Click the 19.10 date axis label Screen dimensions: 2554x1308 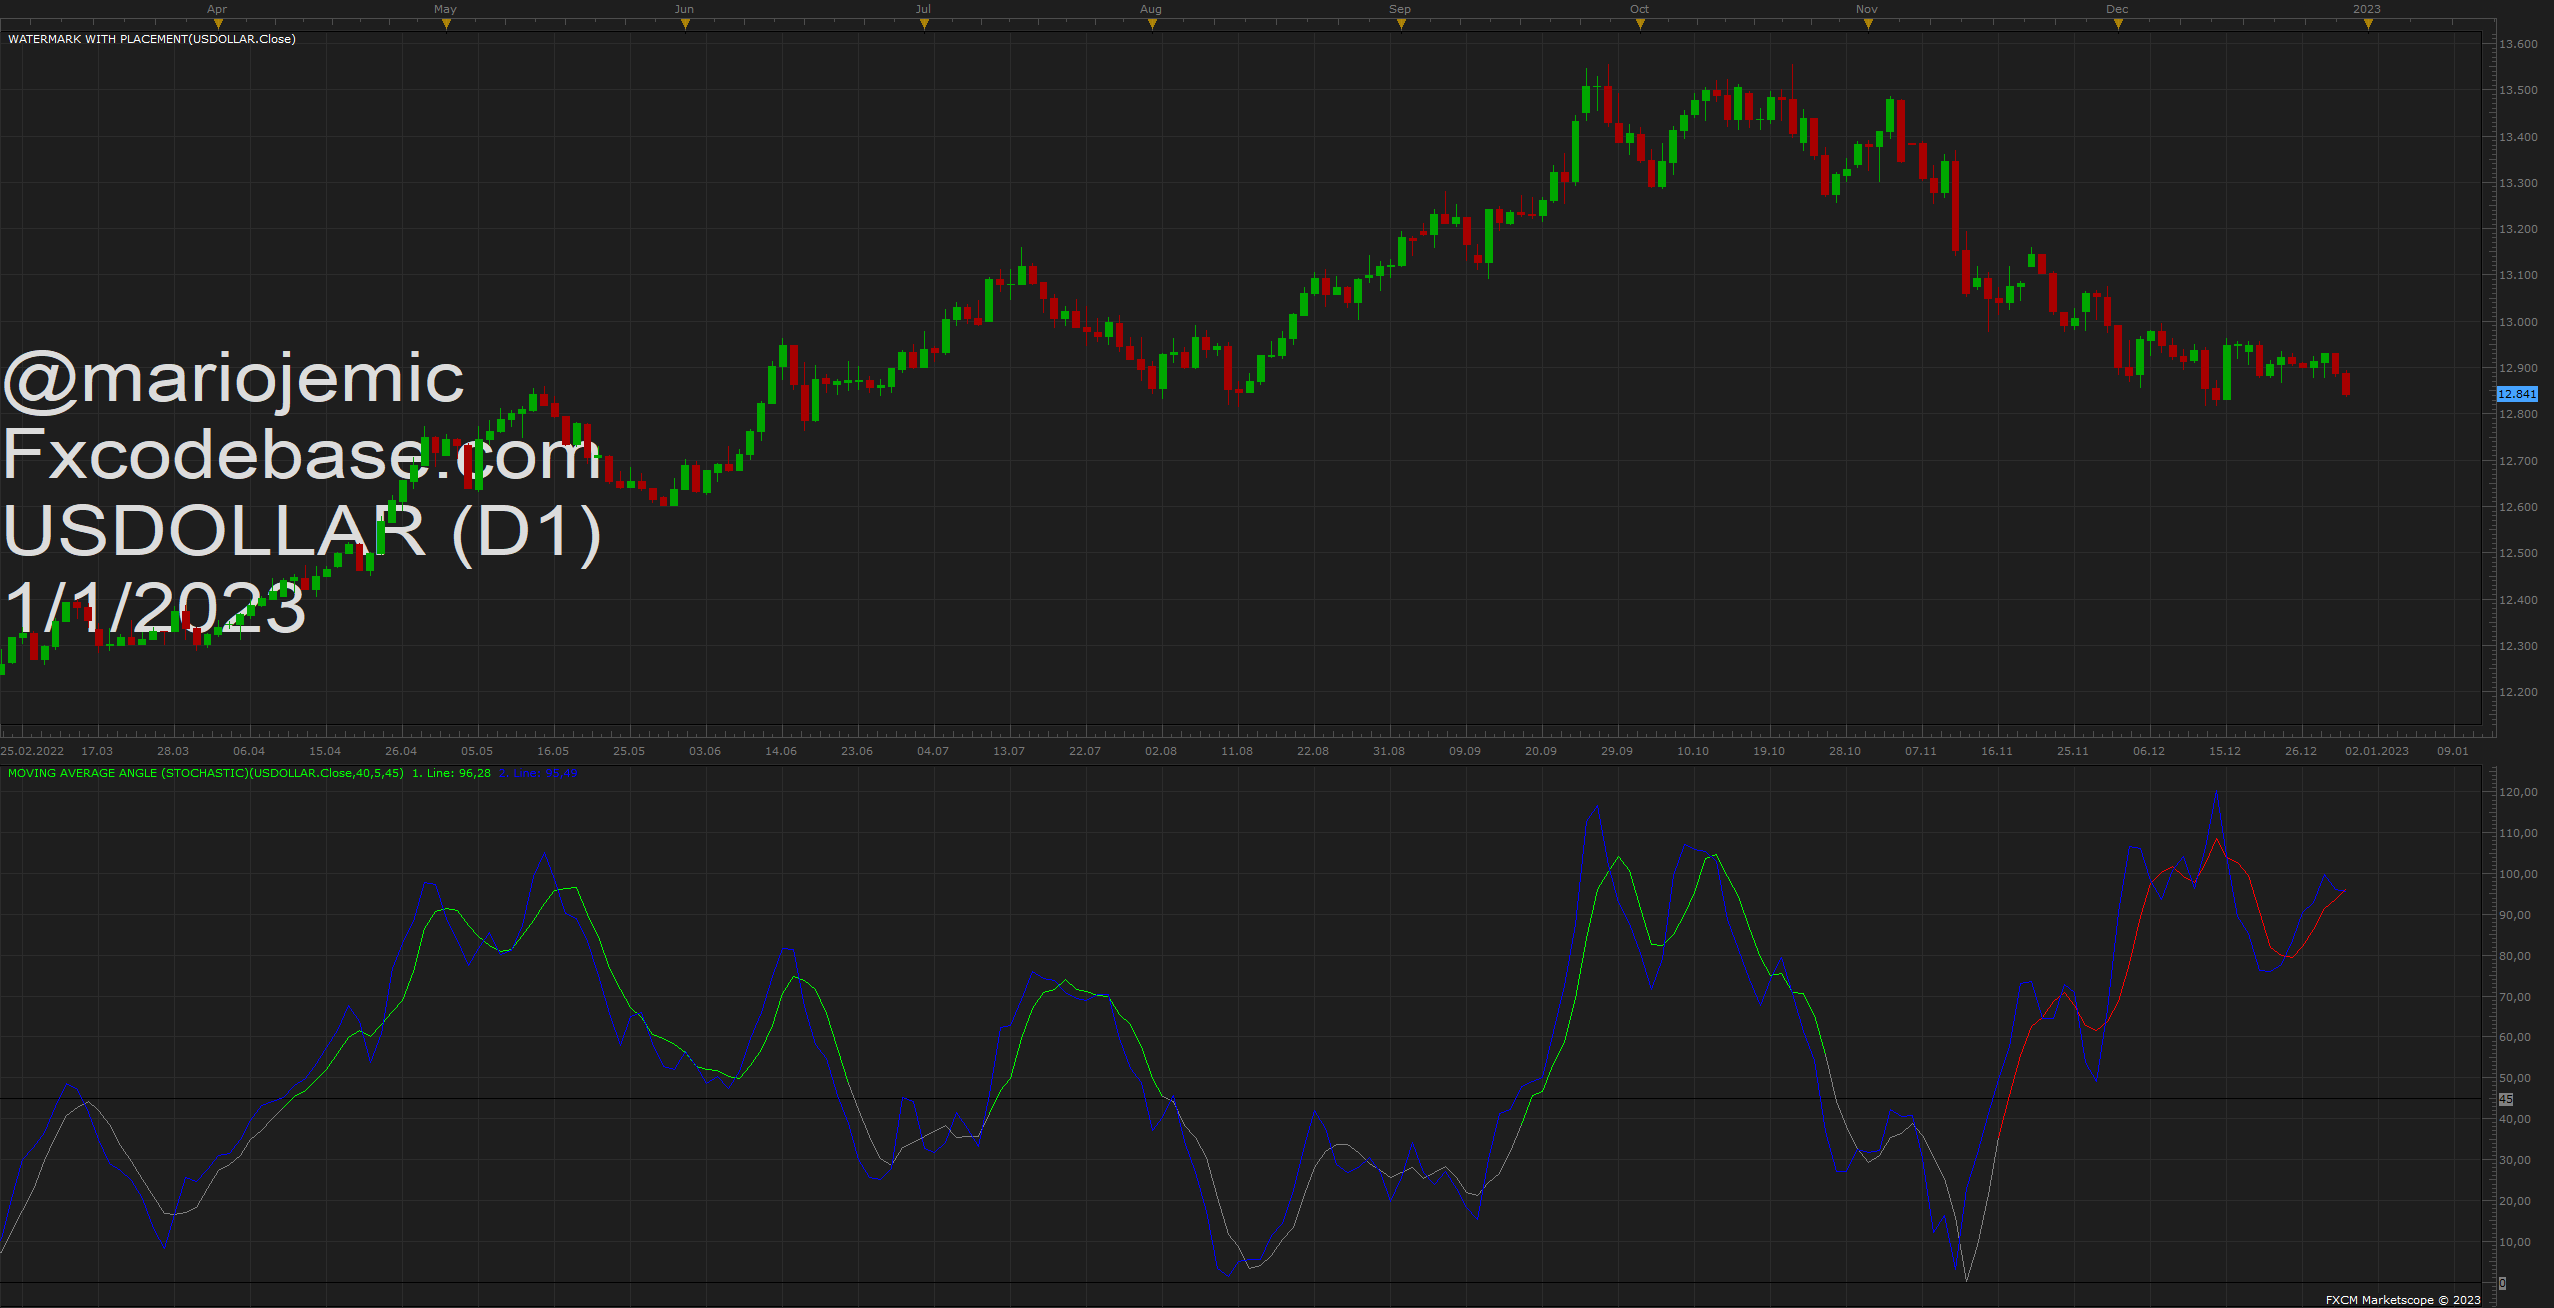point(1769,751)
